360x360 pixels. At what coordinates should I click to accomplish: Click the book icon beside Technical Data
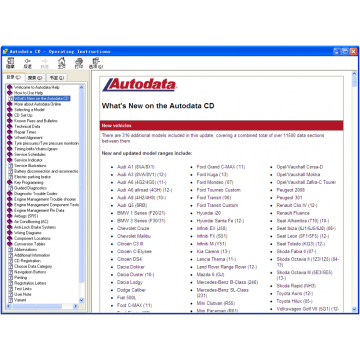coord(10,127)
